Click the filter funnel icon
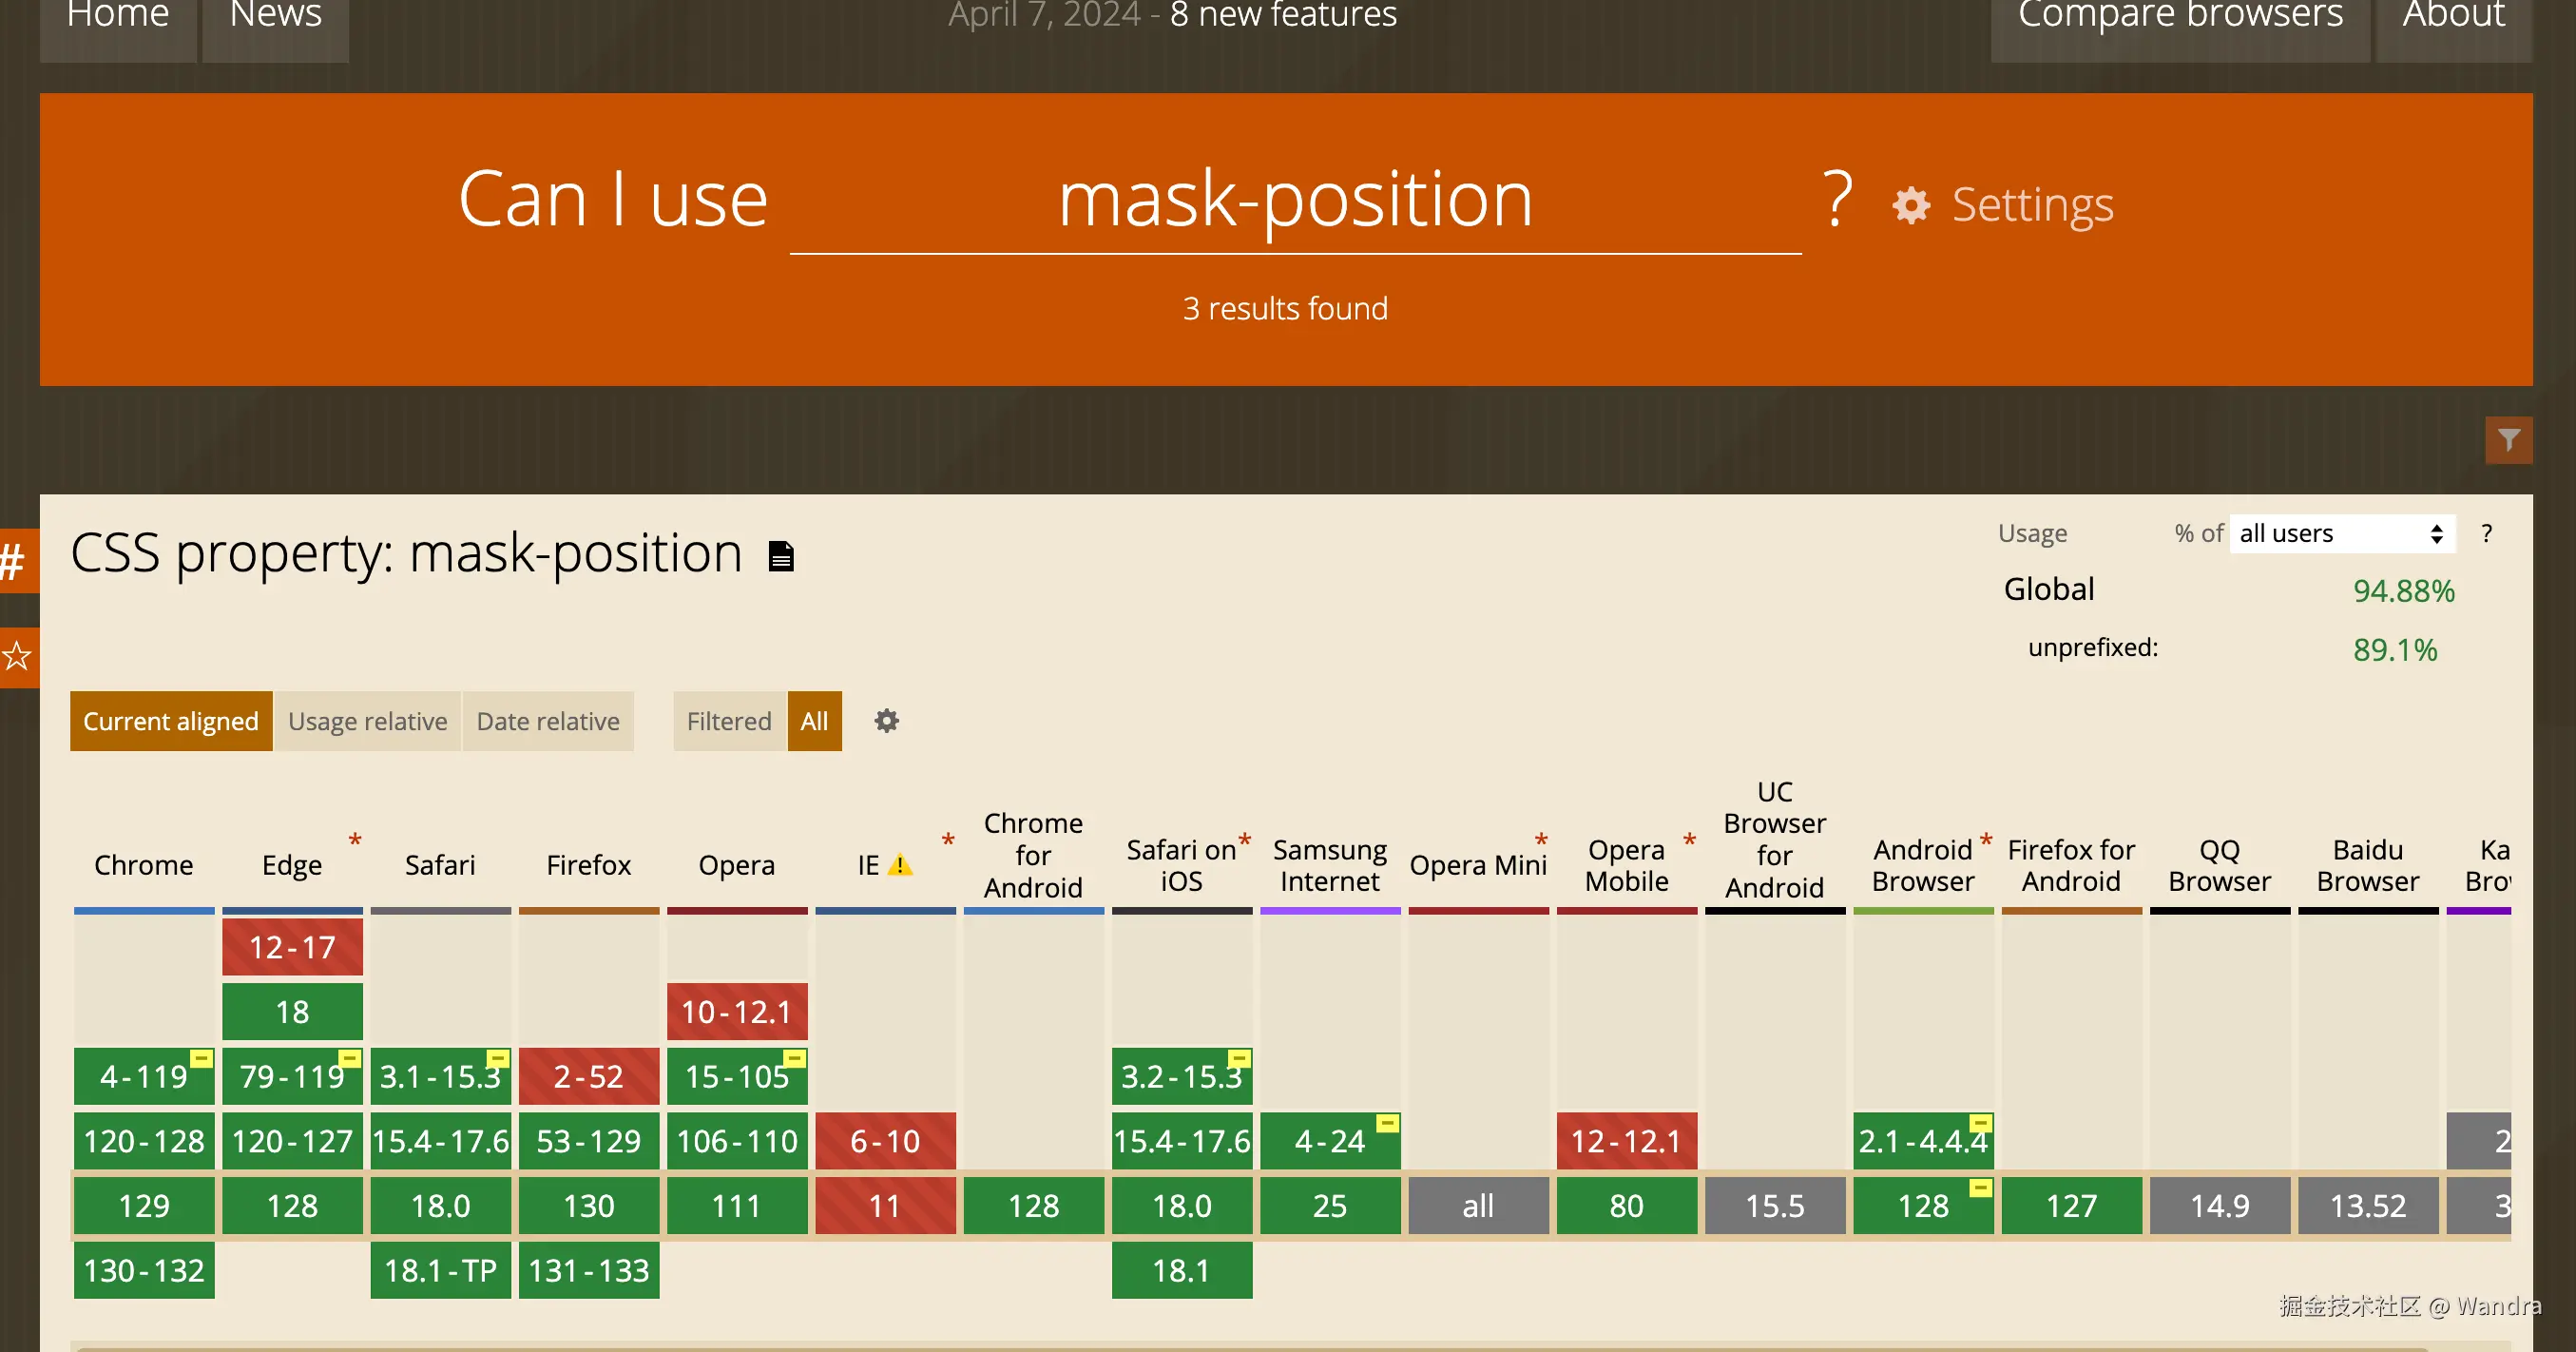The image size is (2576, 1352). (x=2508, y=440)
